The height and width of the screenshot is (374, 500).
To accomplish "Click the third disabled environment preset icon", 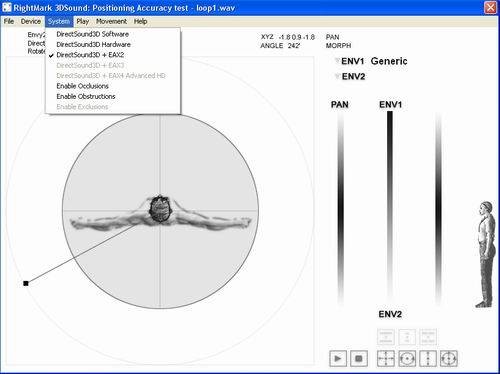I will [428, 337].
